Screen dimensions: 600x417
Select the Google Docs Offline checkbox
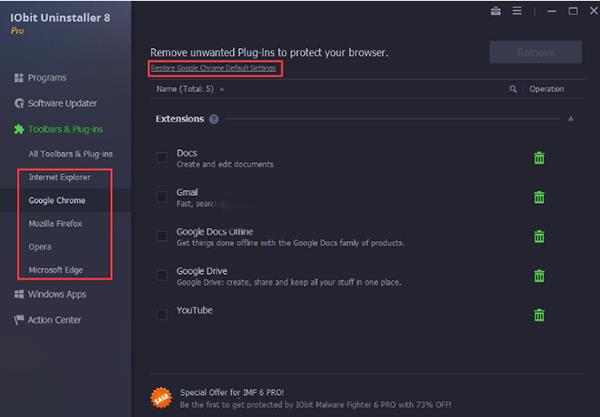[x=162, y=236]
